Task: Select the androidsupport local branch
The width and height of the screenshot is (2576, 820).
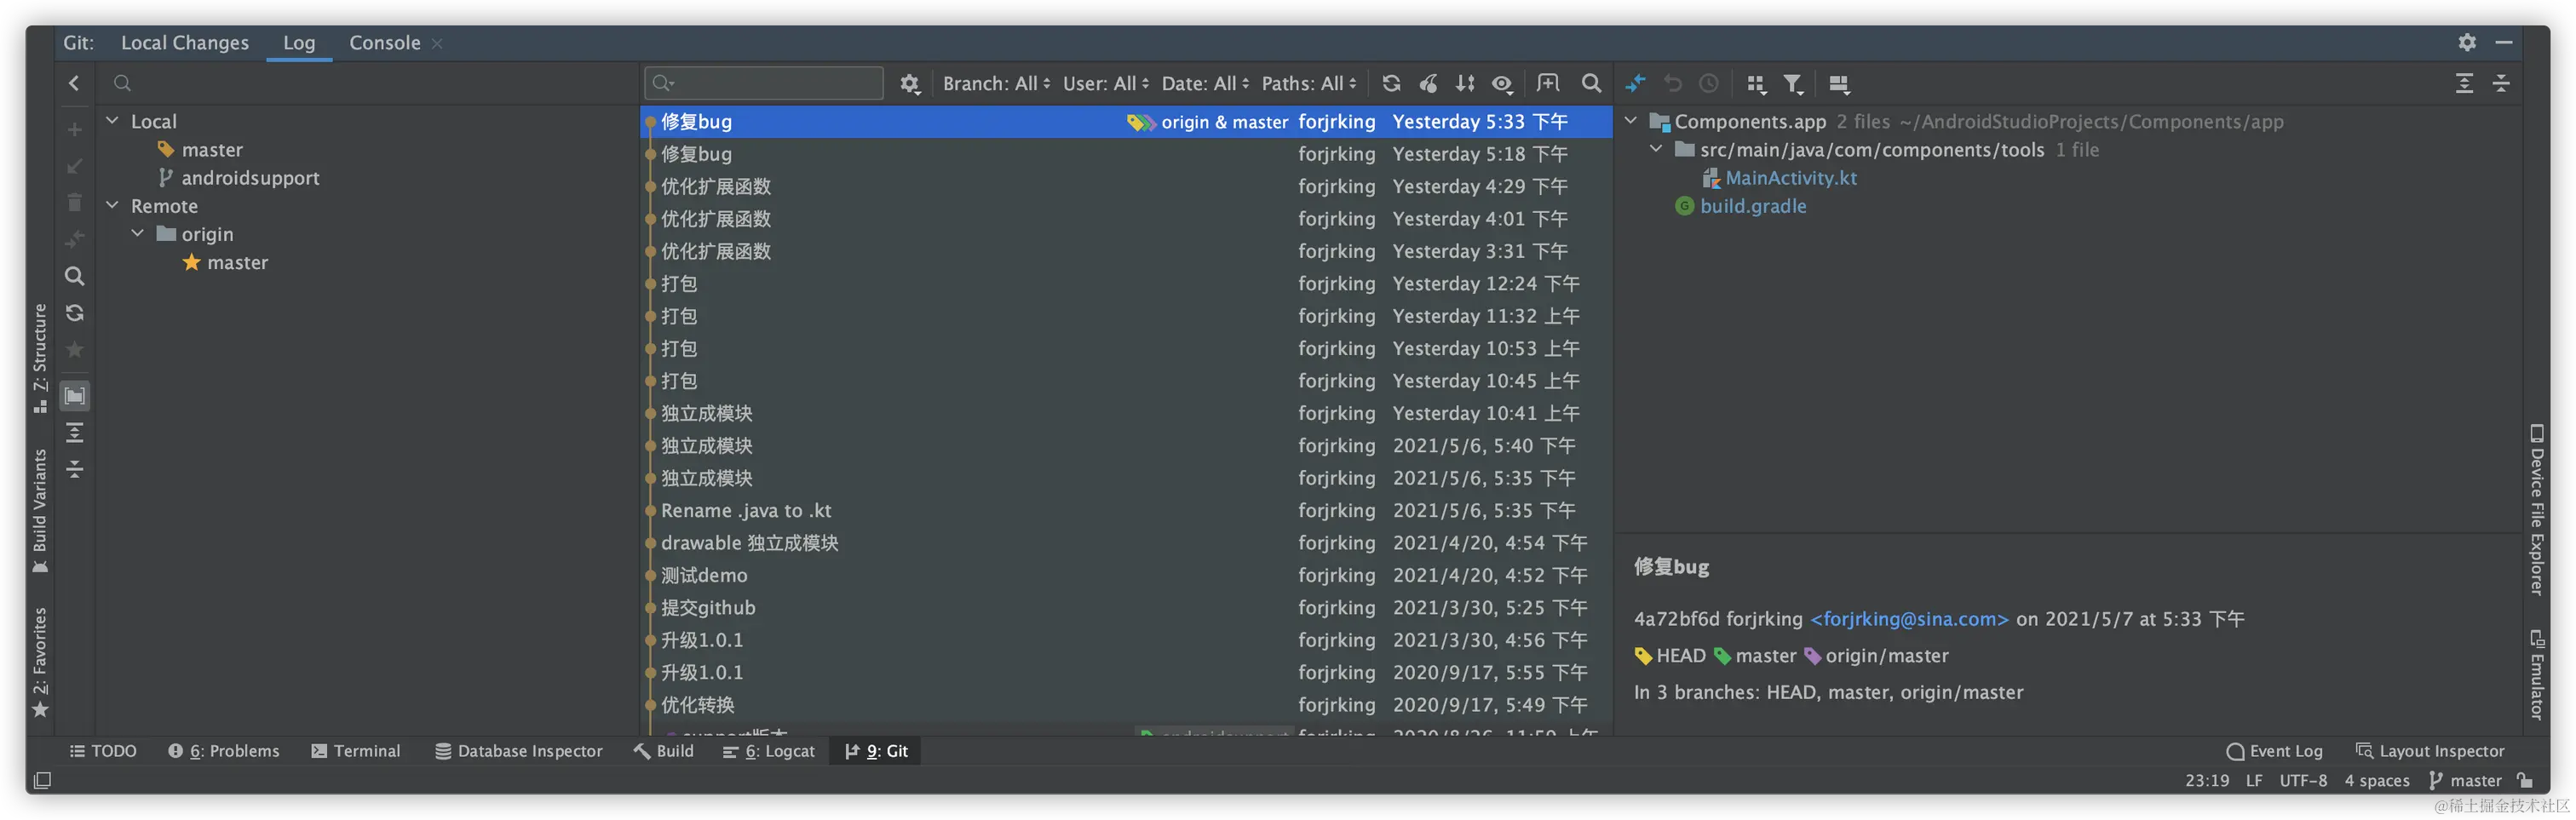Action: (x=250, y=178)
